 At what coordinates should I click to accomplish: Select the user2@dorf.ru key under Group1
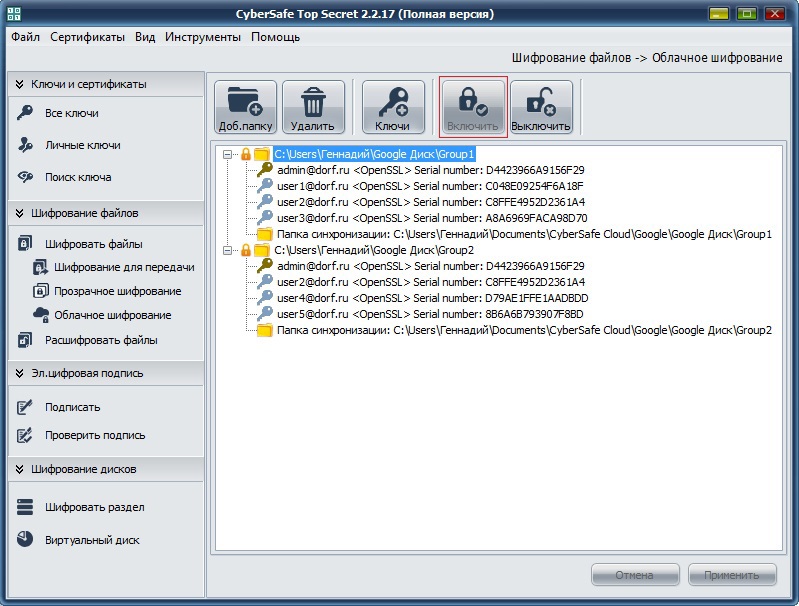431,202
